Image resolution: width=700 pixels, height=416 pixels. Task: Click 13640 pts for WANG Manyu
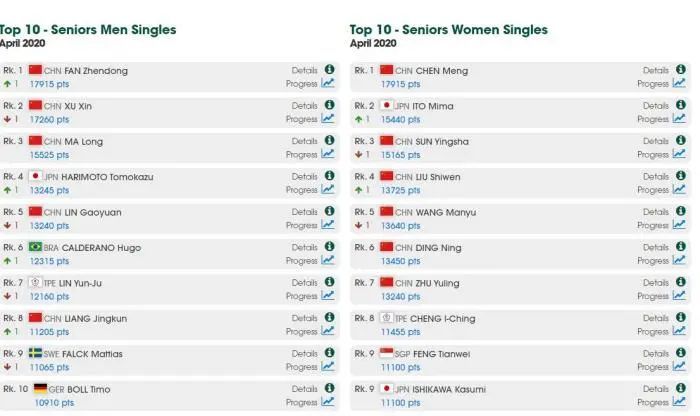point(400,226)
